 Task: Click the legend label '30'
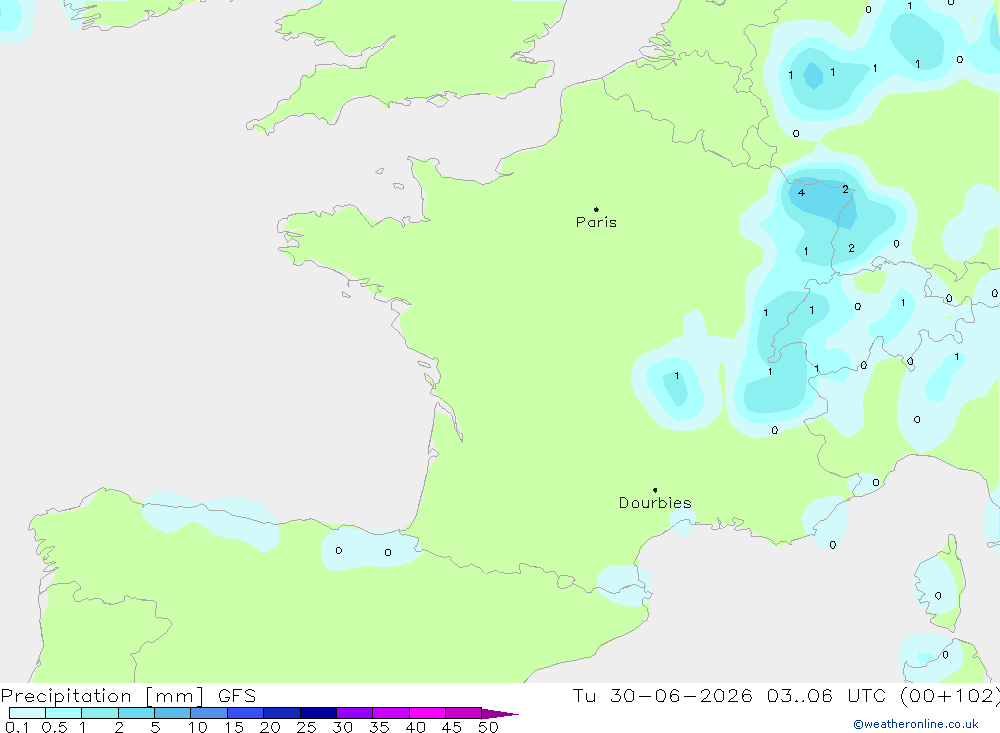342,727
